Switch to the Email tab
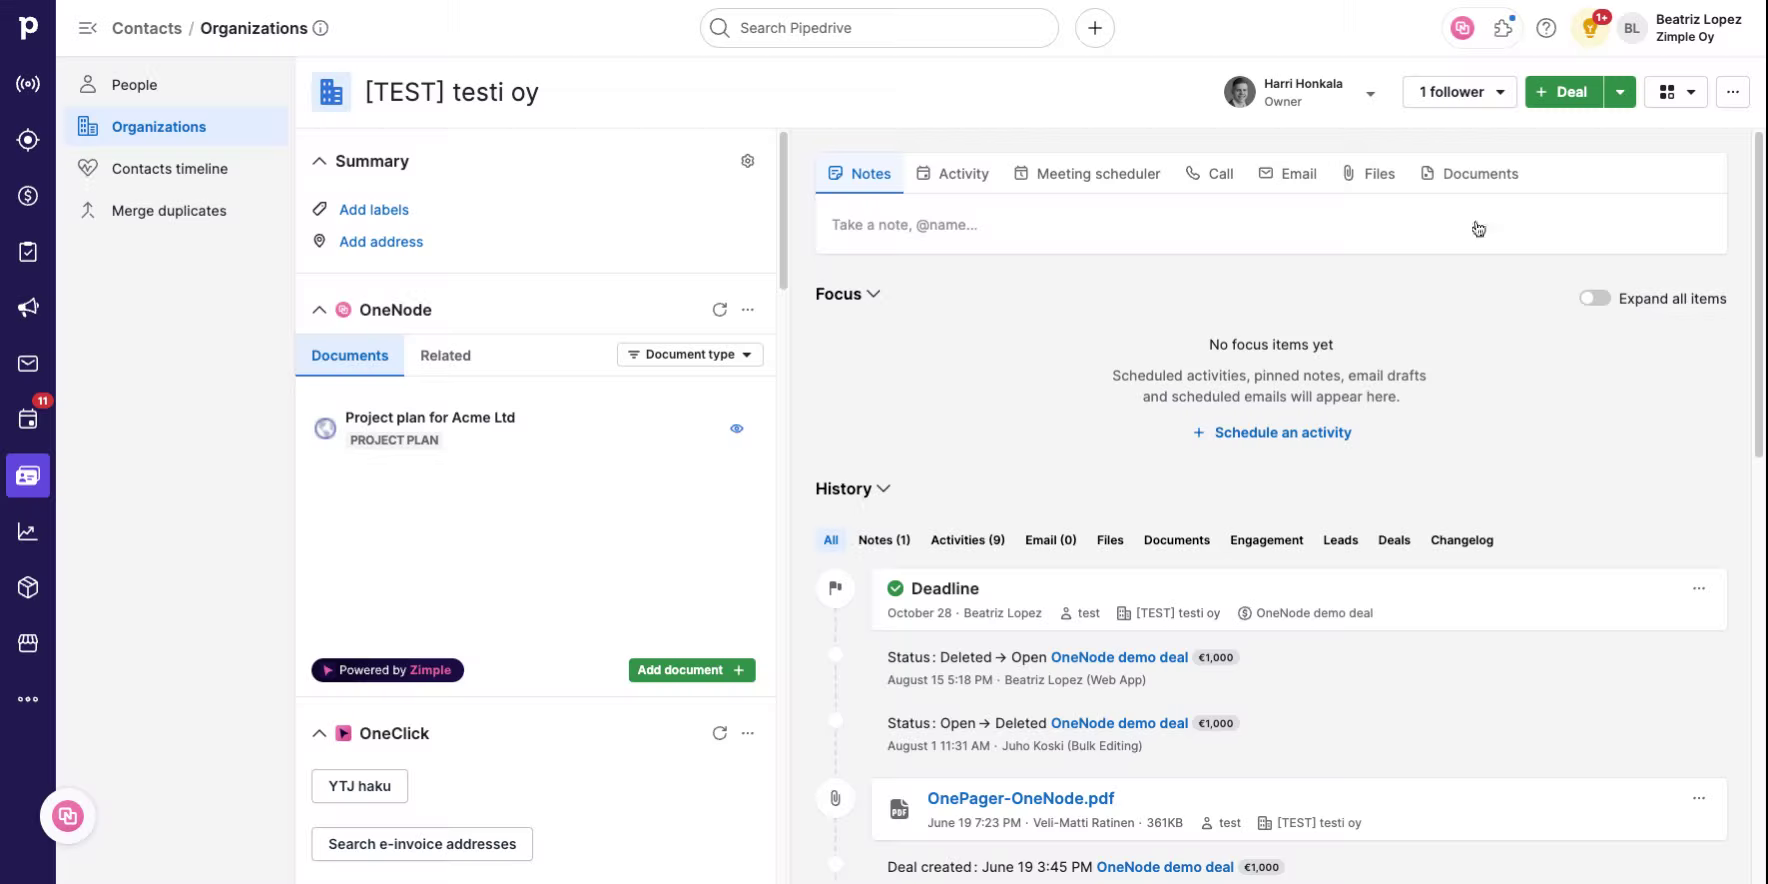1768x884 pixels. pos(1288,174)
